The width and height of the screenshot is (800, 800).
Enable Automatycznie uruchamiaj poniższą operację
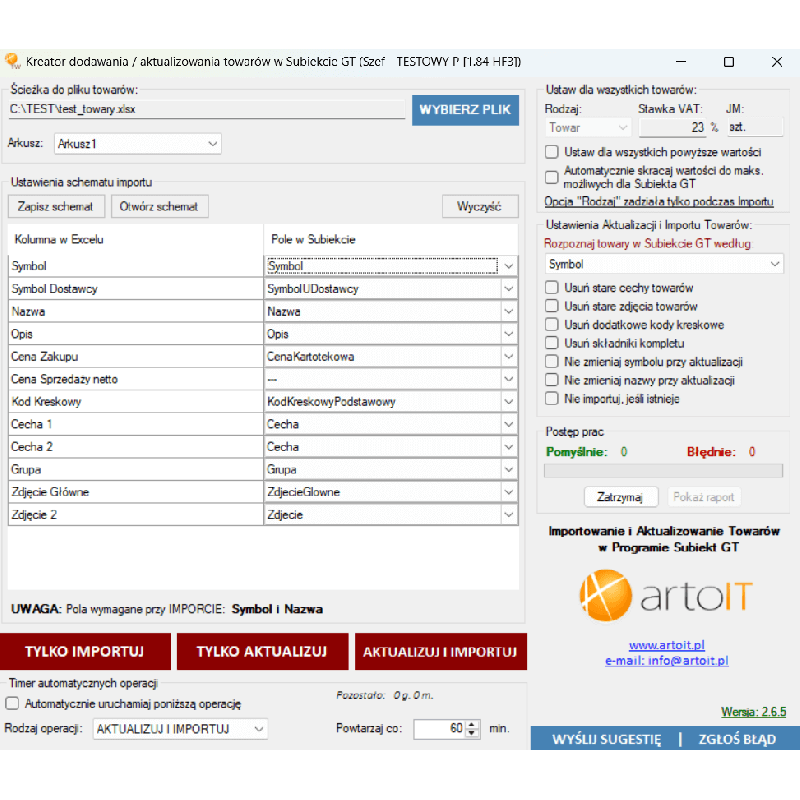(13, 704)
